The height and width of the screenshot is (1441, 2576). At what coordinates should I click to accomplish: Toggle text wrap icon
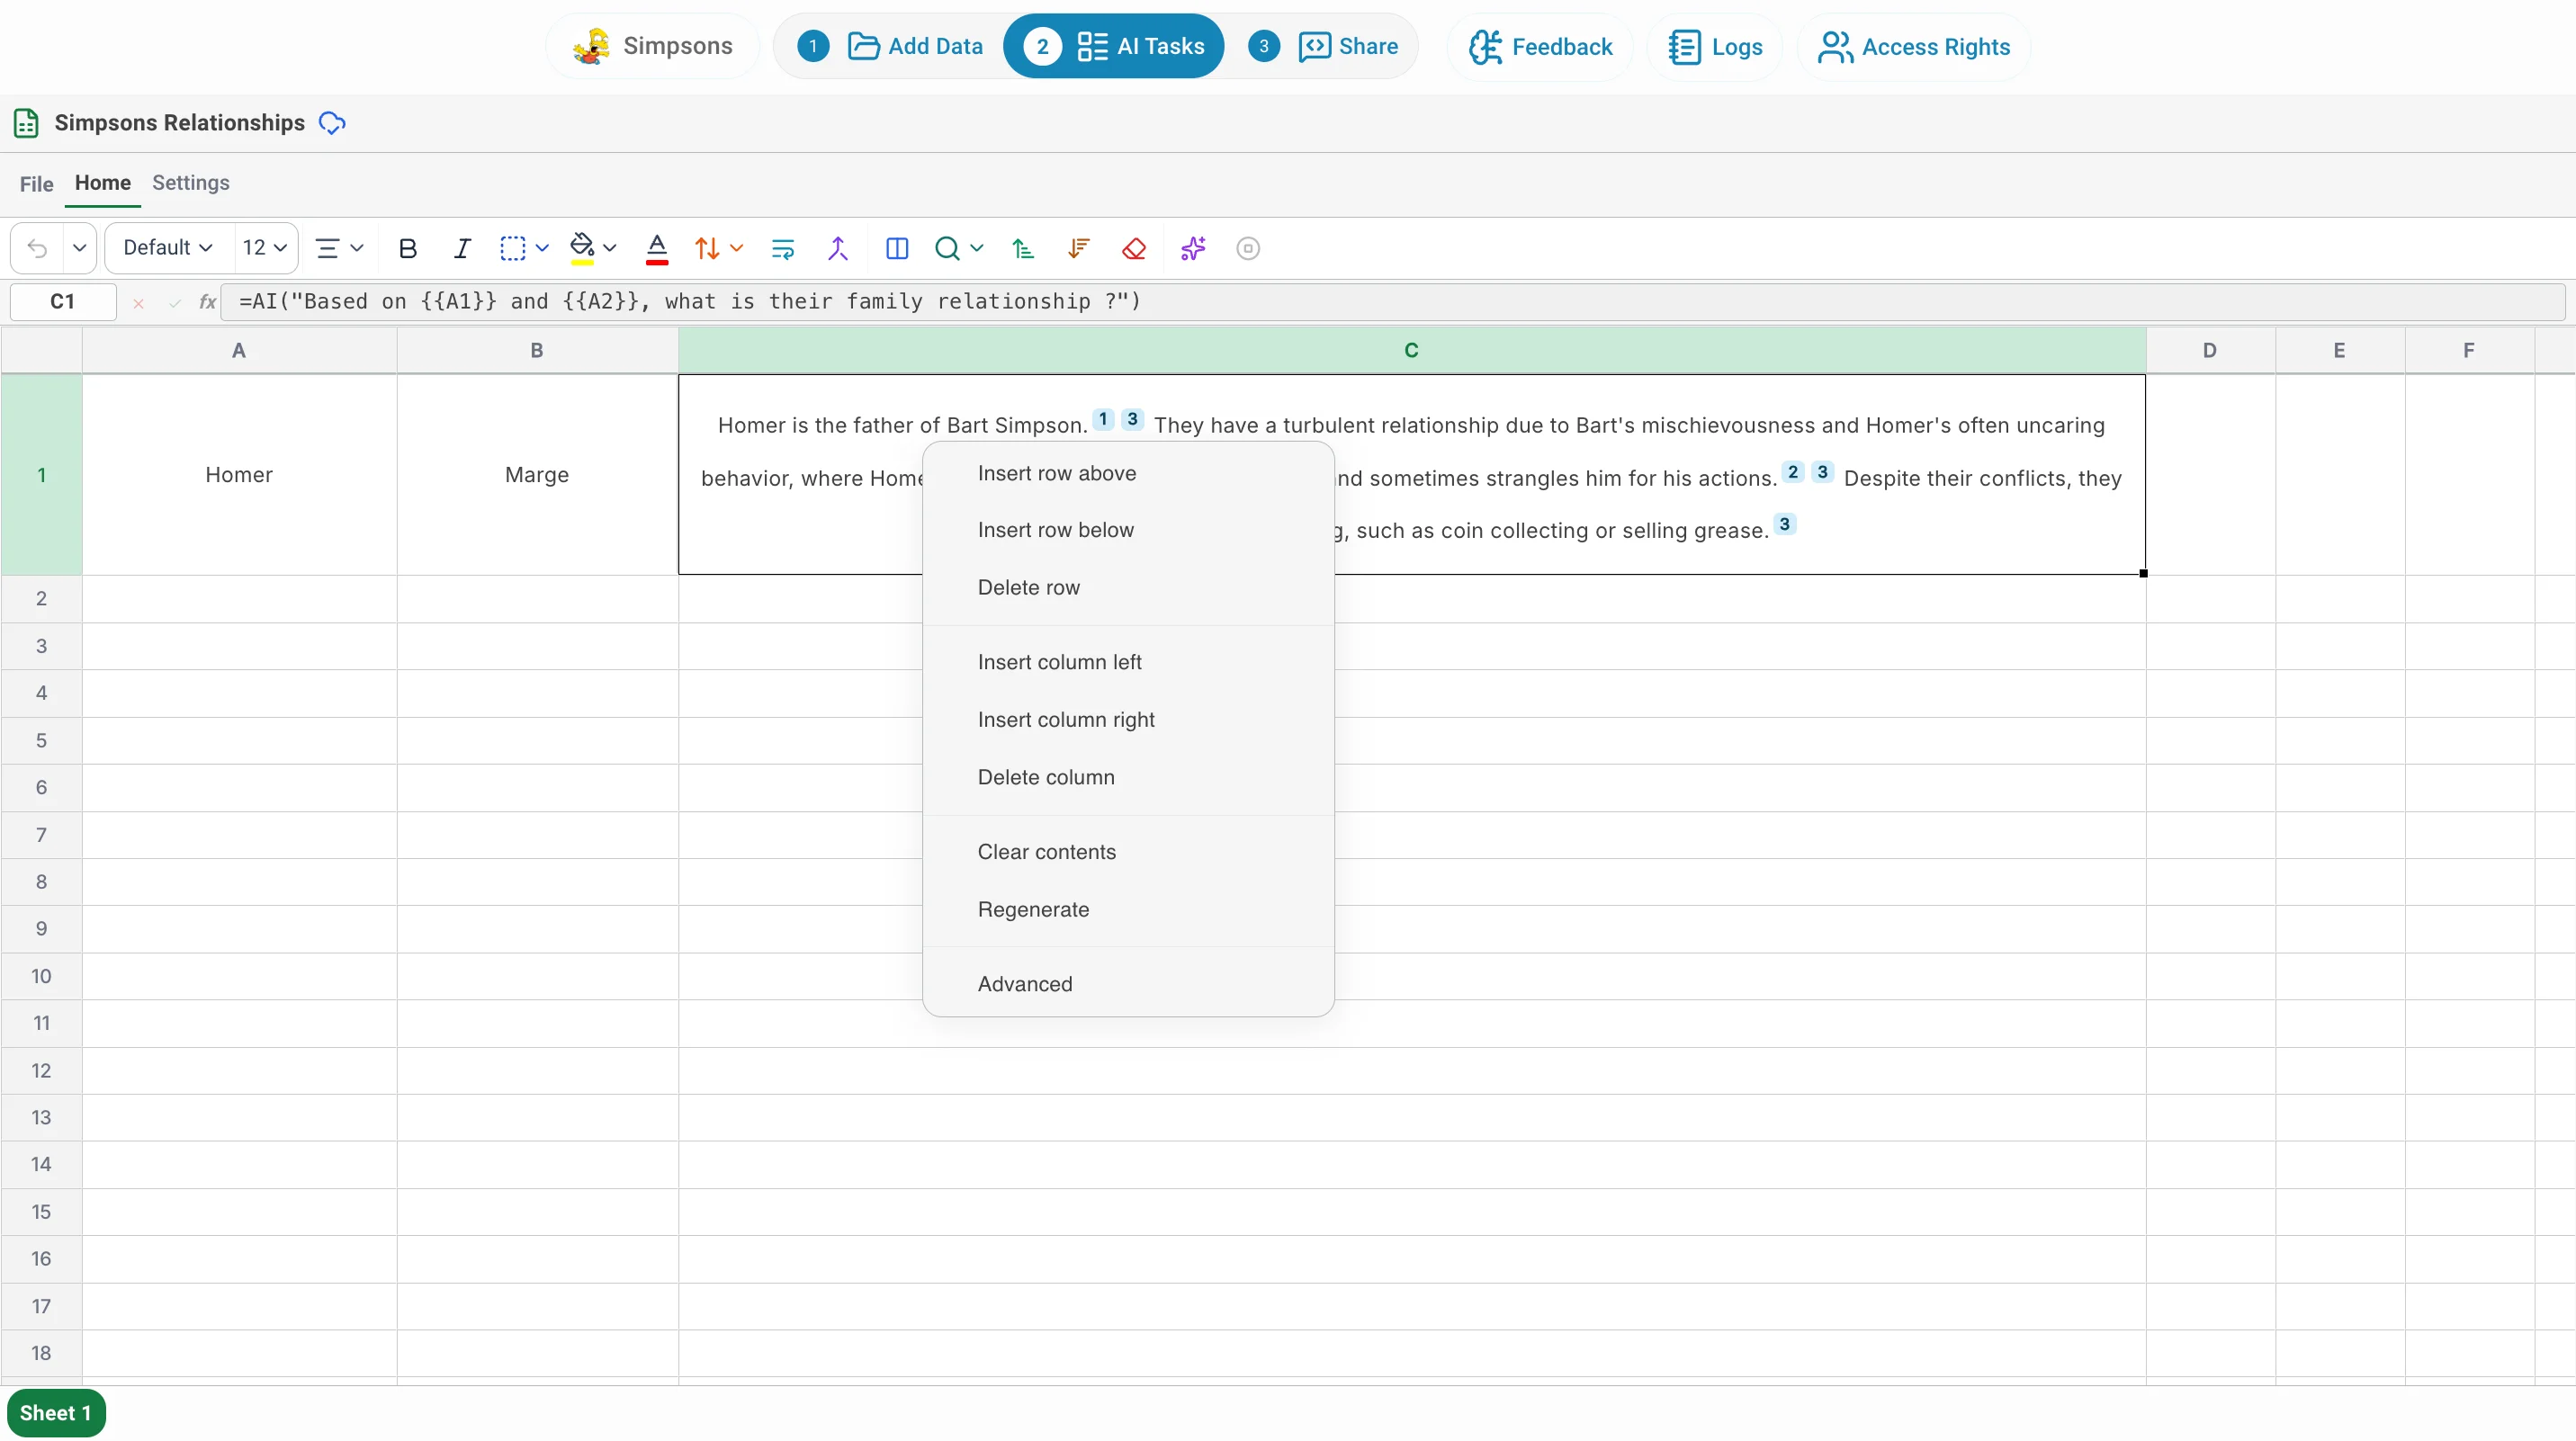(783, 248)
